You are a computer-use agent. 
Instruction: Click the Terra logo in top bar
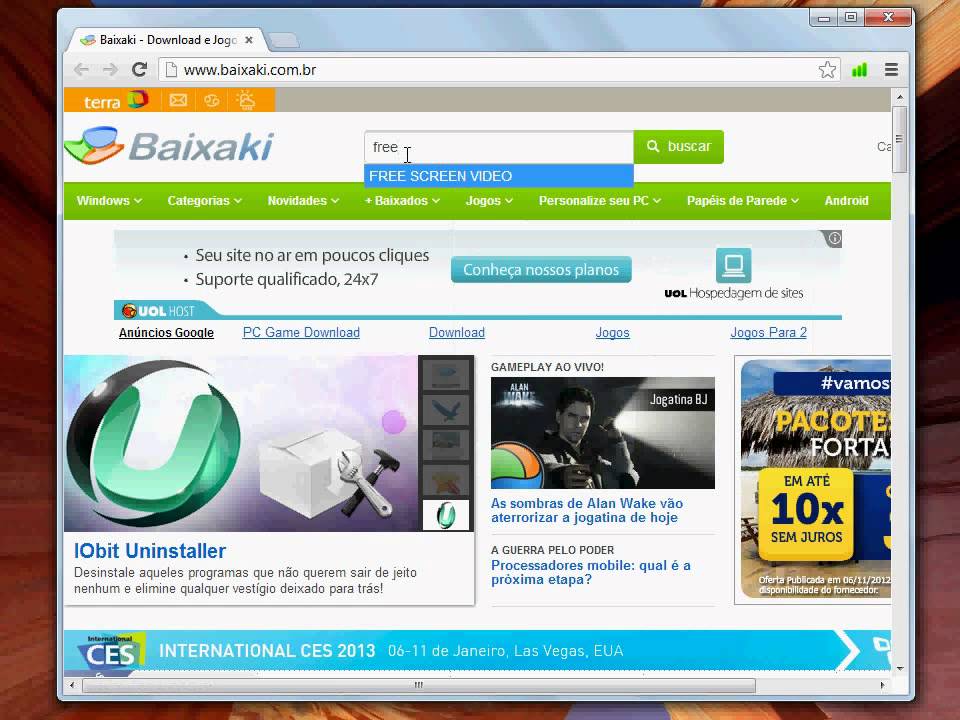pos(115,100)
